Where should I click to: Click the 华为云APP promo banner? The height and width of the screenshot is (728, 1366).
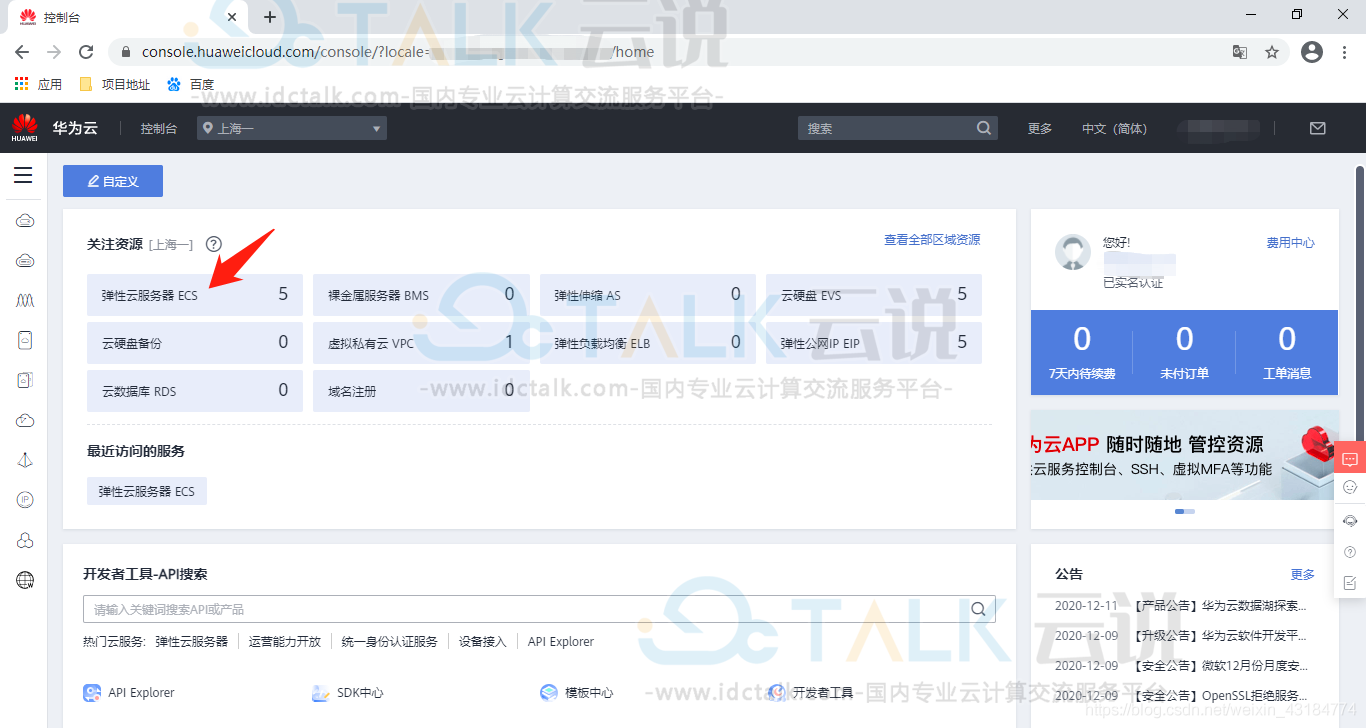click(x=1184, y=455)
